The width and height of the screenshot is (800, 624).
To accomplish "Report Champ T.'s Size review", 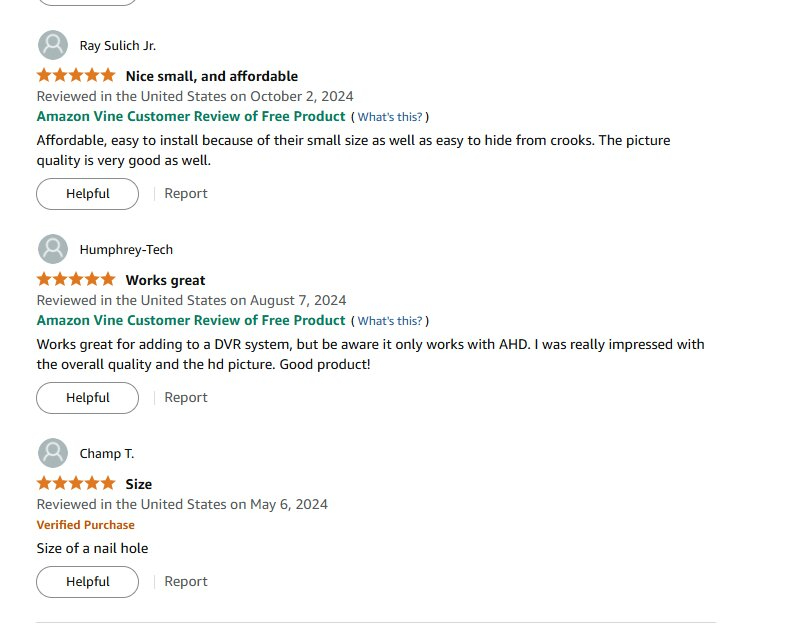I will click(186, 581).
